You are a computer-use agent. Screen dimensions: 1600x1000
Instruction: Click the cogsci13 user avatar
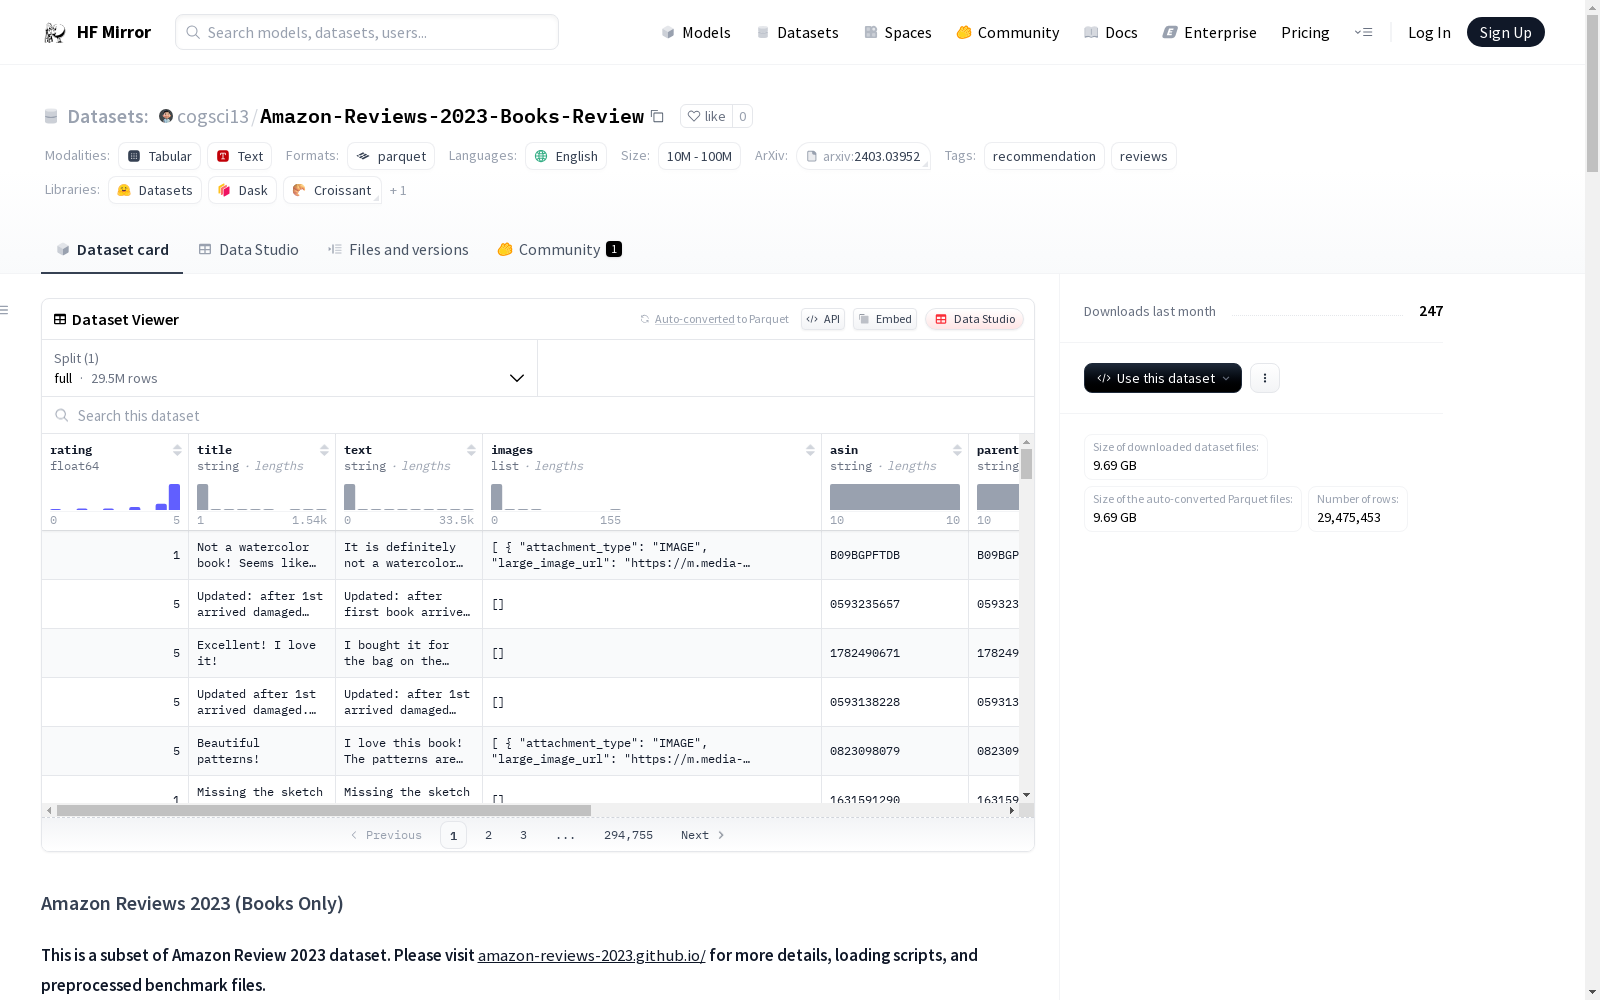pos(166,116)
